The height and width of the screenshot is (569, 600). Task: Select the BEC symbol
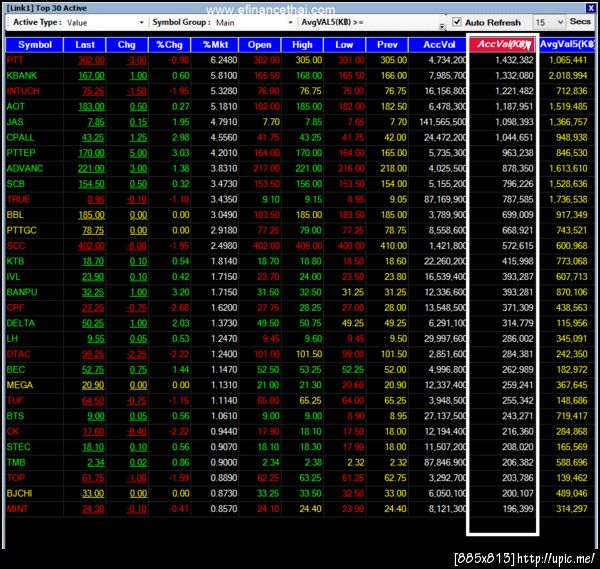pyautogui.click(x=16, y=370)
